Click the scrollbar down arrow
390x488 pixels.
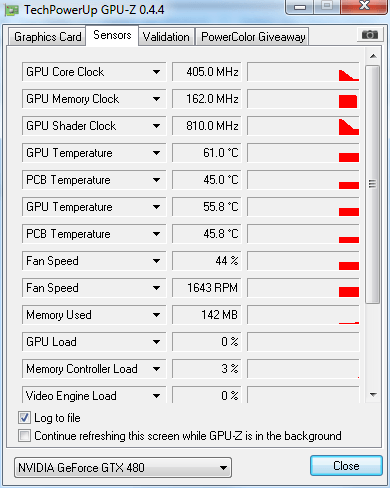coord(373,395)
